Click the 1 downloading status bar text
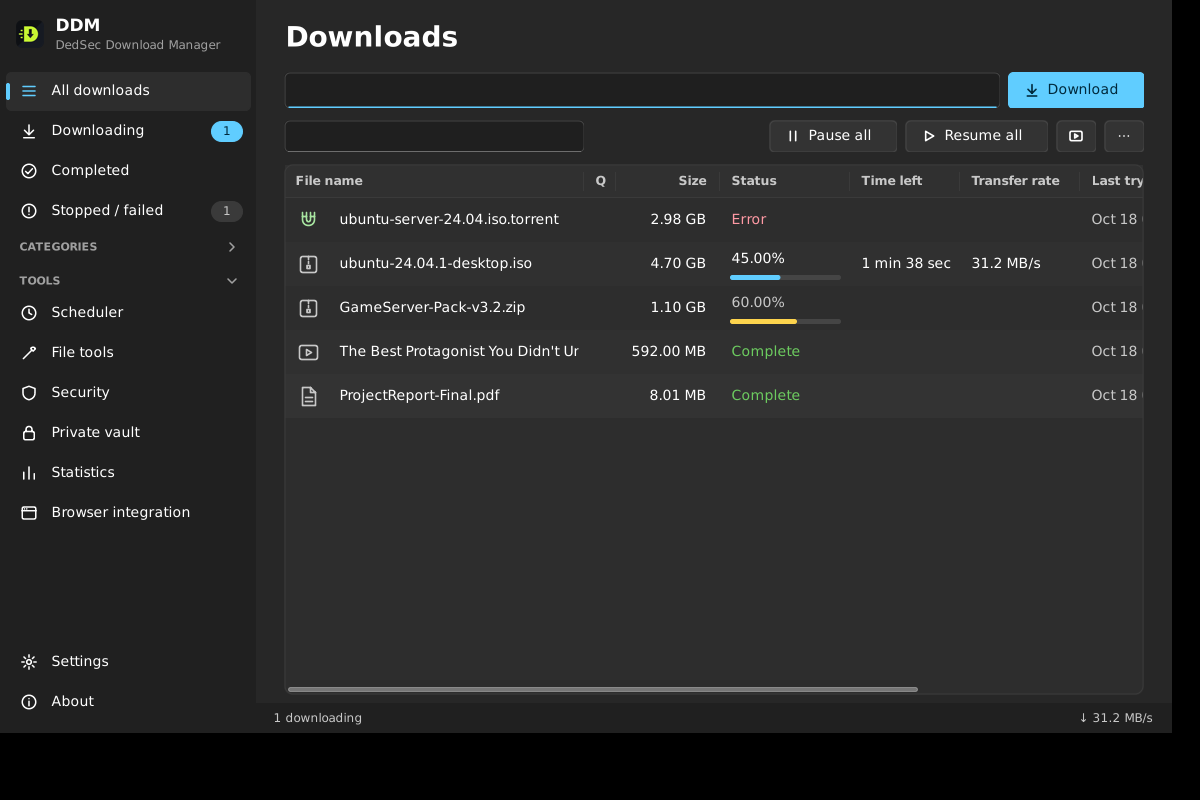 click(x=318, y=718)
